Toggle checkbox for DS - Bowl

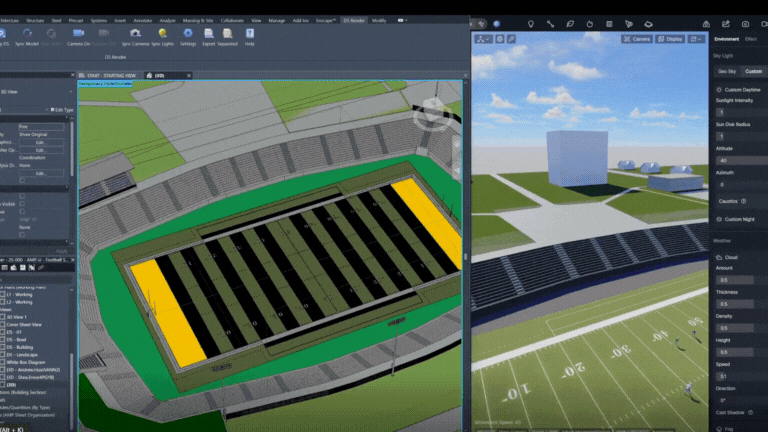[3, 340]
